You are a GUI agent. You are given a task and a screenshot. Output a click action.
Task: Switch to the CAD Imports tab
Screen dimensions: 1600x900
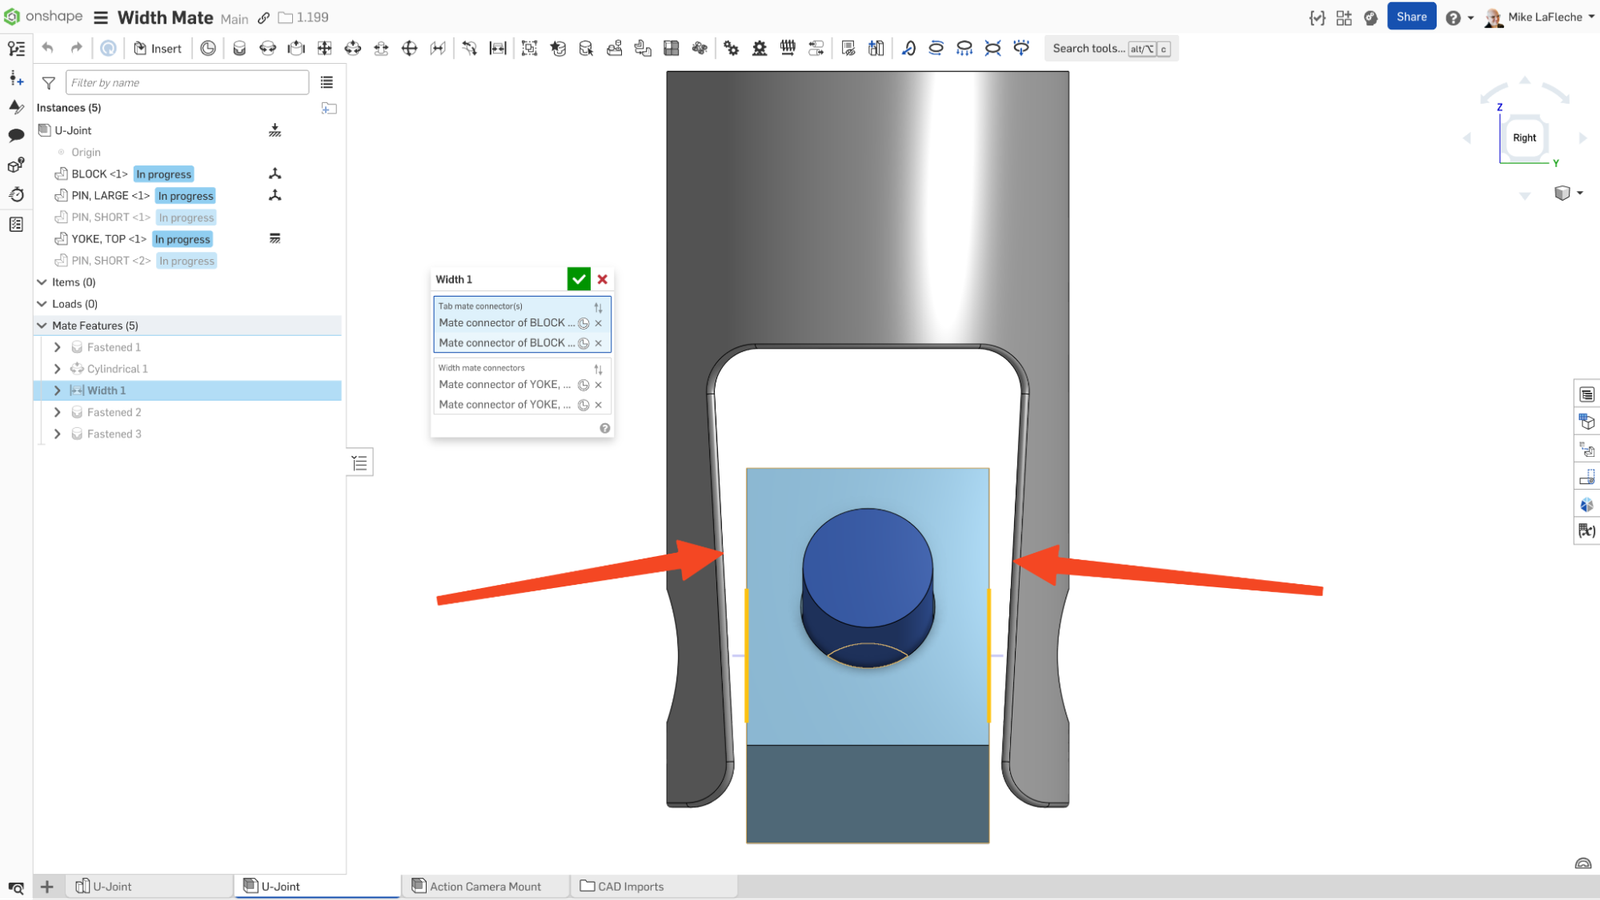pyautogui.click(x=630, y=886)
